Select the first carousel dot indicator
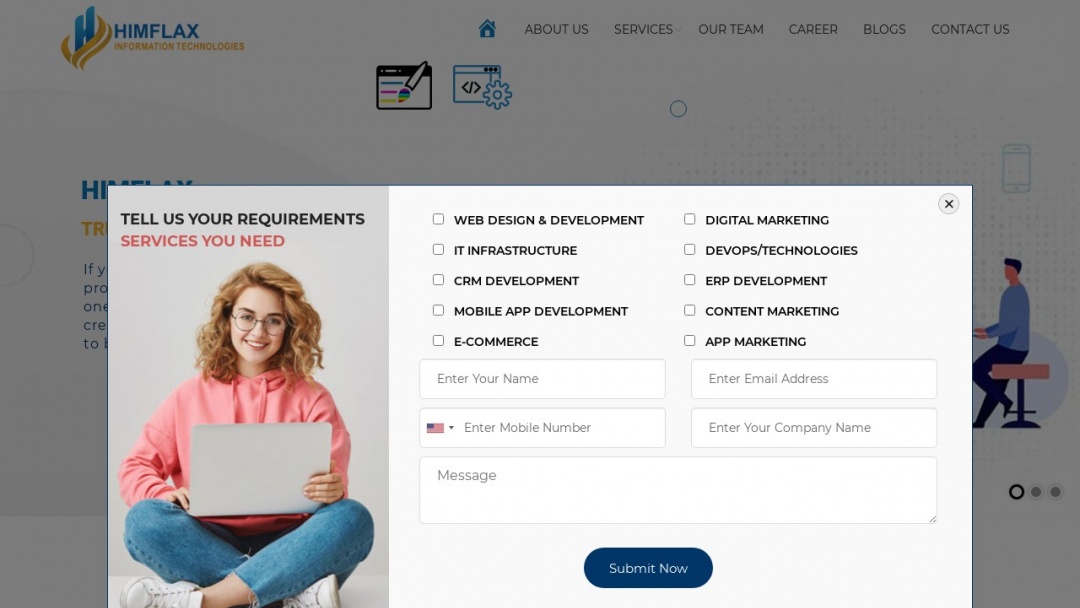 pyautogui.click(x=1017, y=491)
